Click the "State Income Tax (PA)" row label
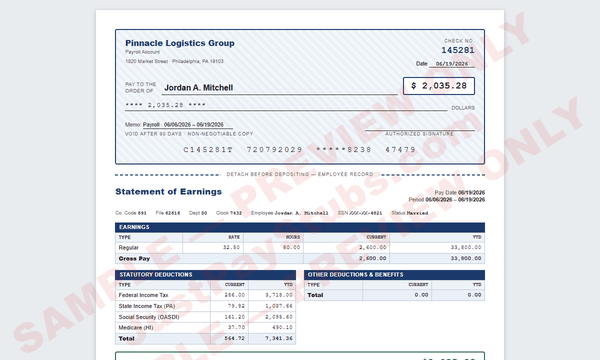600x360 pixels. tap(147, 306)
